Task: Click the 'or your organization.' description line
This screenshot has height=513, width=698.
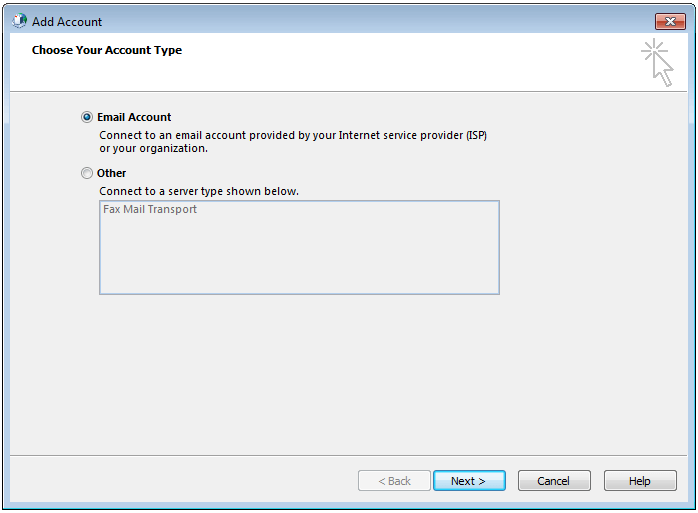Action: [154, 148]
